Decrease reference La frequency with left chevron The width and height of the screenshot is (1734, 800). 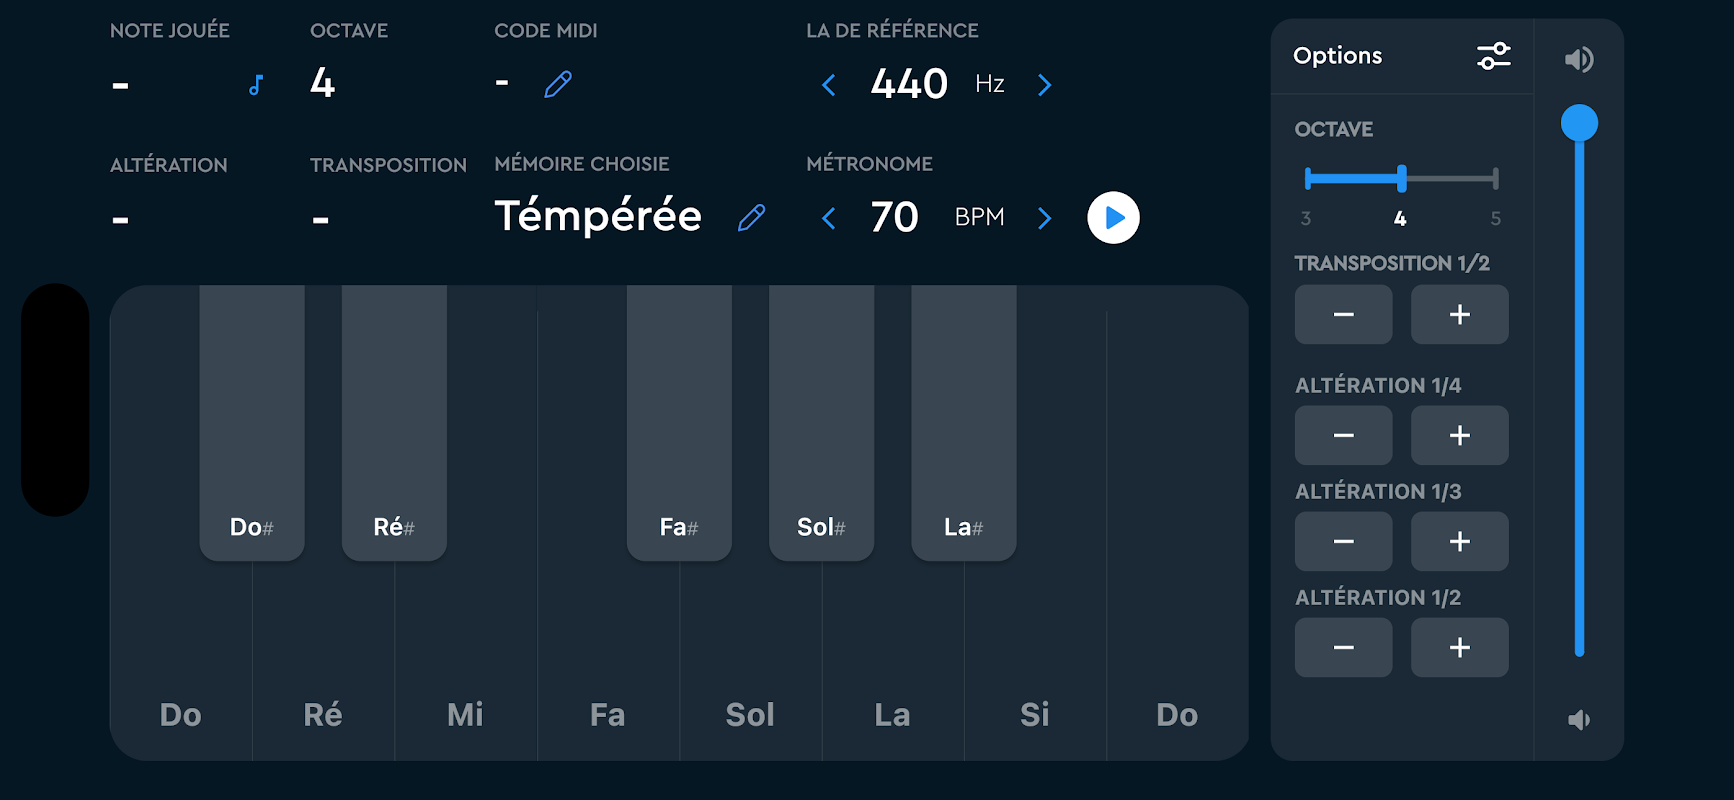tap(829, 85)
